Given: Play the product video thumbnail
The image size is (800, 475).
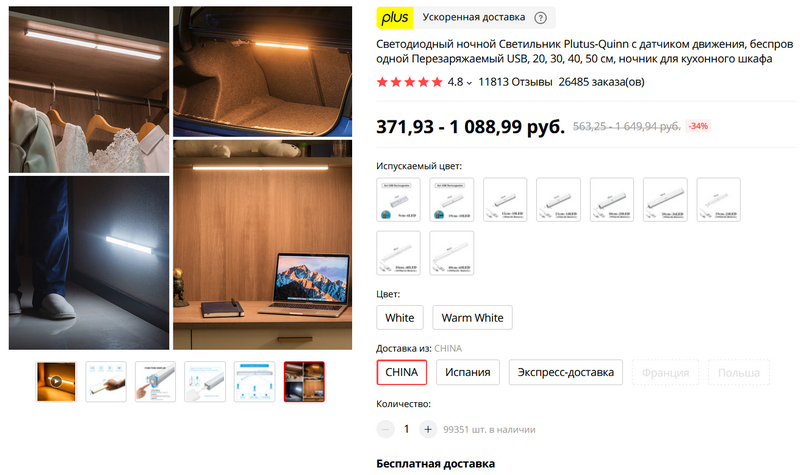Looking at the screenshot, I should tap(56, 382).
